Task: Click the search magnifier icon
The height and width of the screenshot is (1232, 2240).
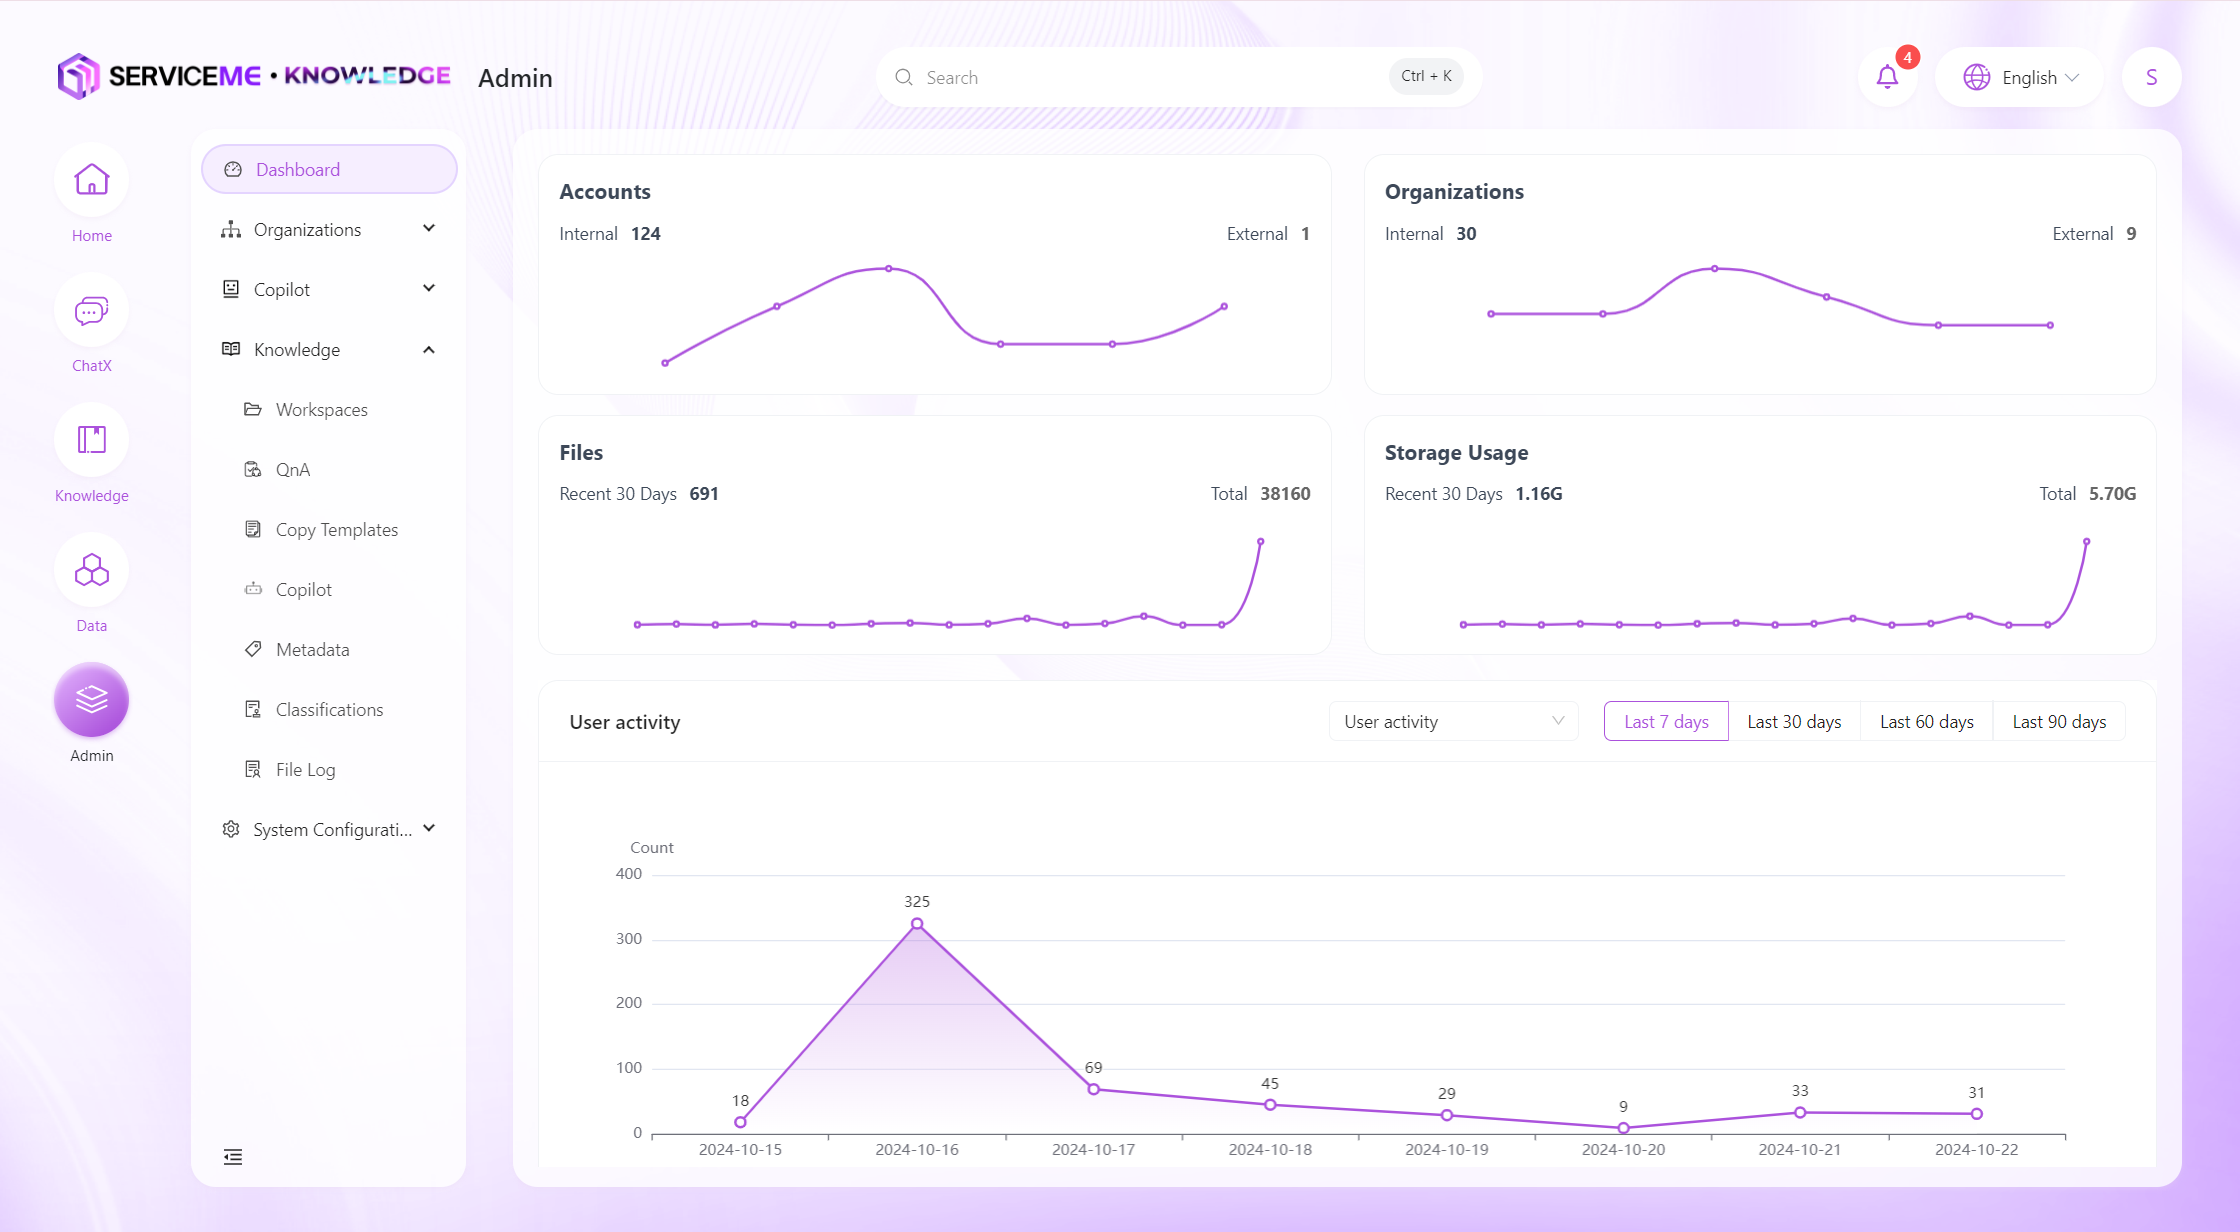Action: 904,77
